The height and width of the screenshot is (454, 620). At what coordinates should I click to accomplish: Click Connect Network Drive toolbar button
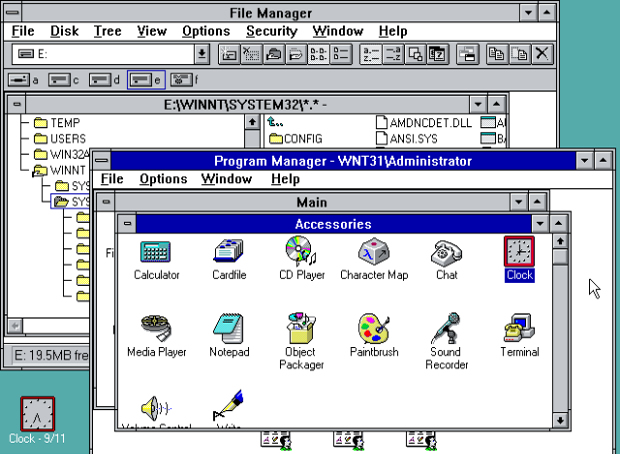(x=229, y=54)
